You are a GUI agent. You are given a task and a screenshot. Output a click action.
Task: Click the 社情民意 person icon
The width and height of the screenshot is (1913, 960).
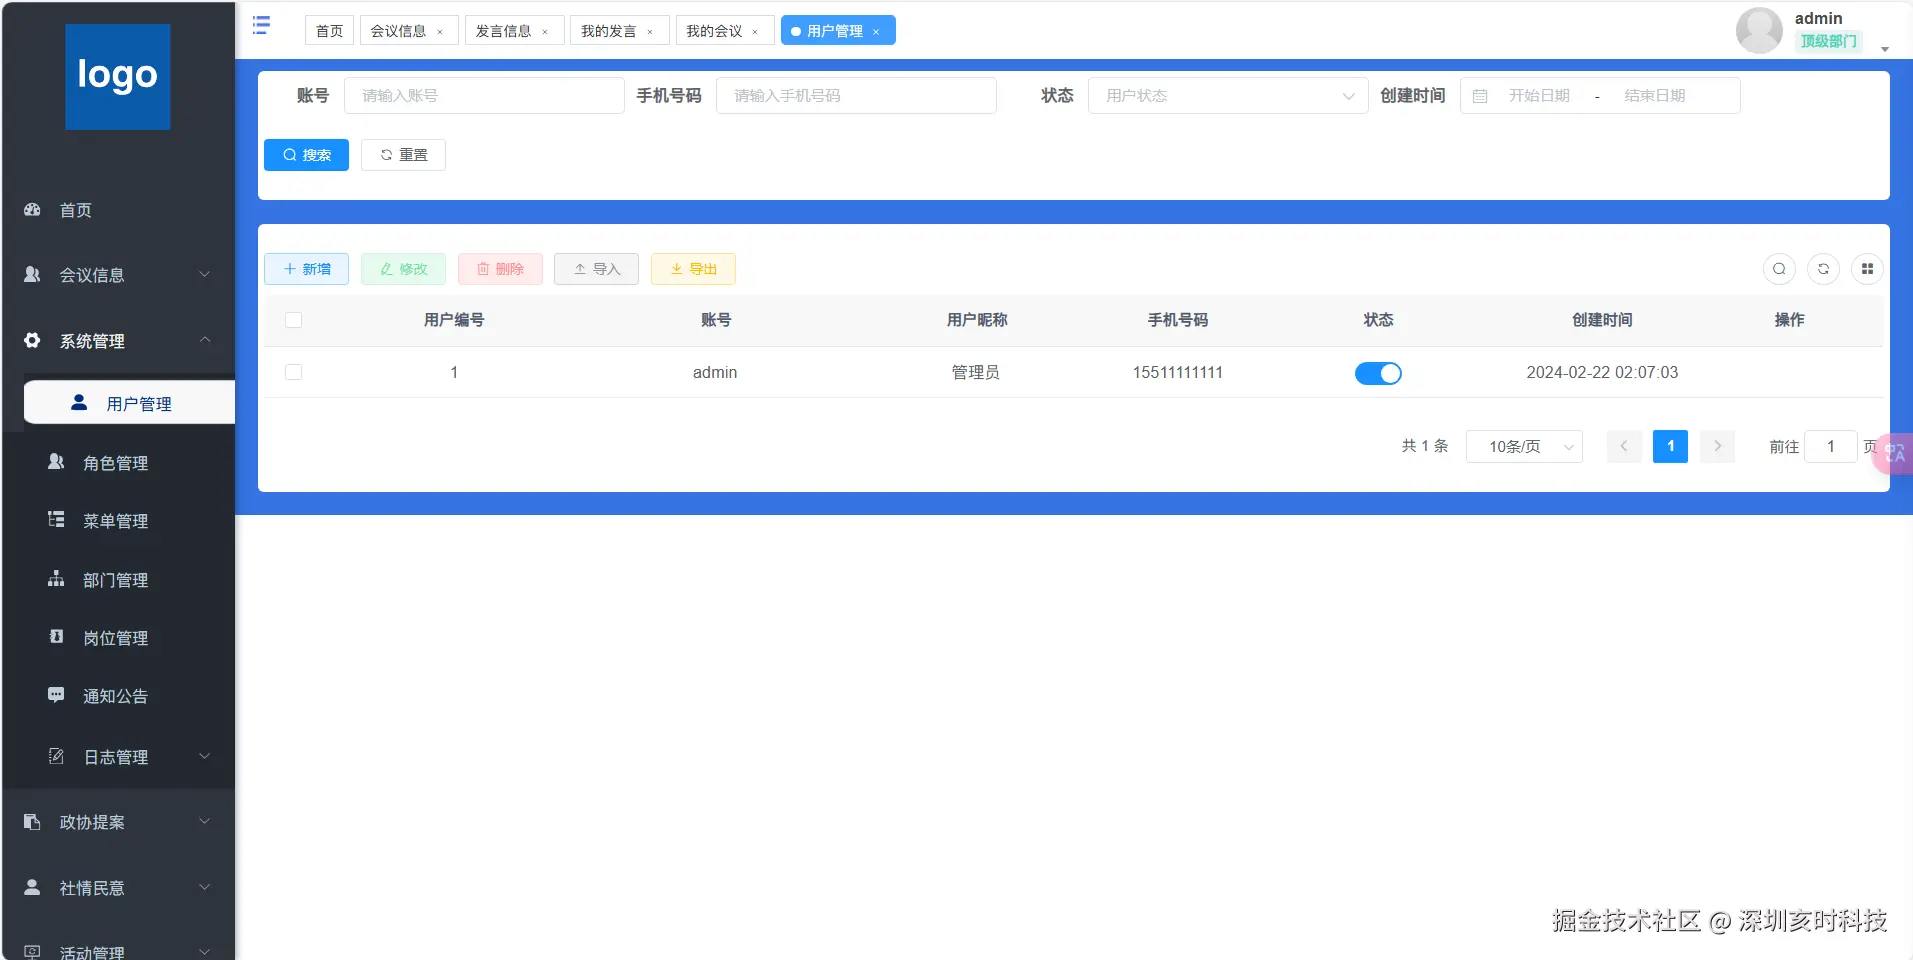click(x=32, y=887)
